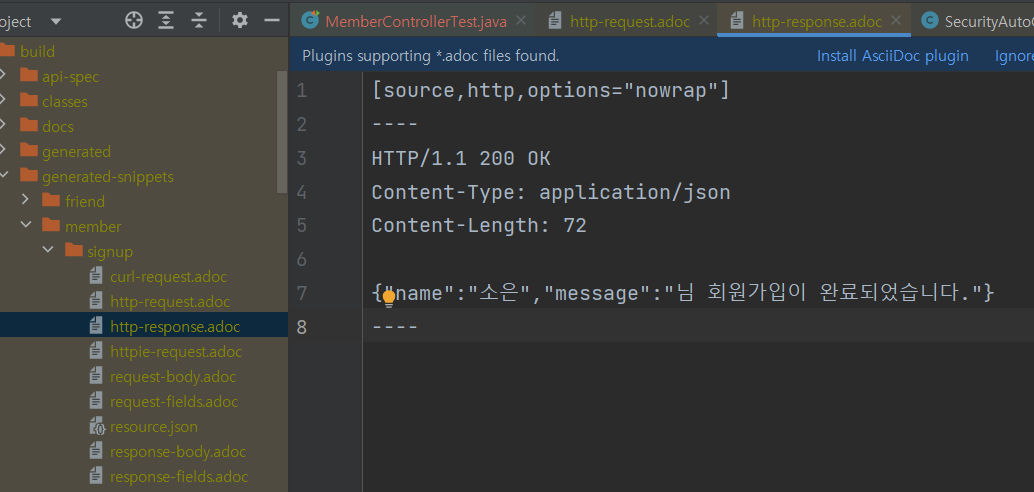Click line number 8 in gutter
This screenshot has width=1034, height=492.
click(x=301, y=326)
